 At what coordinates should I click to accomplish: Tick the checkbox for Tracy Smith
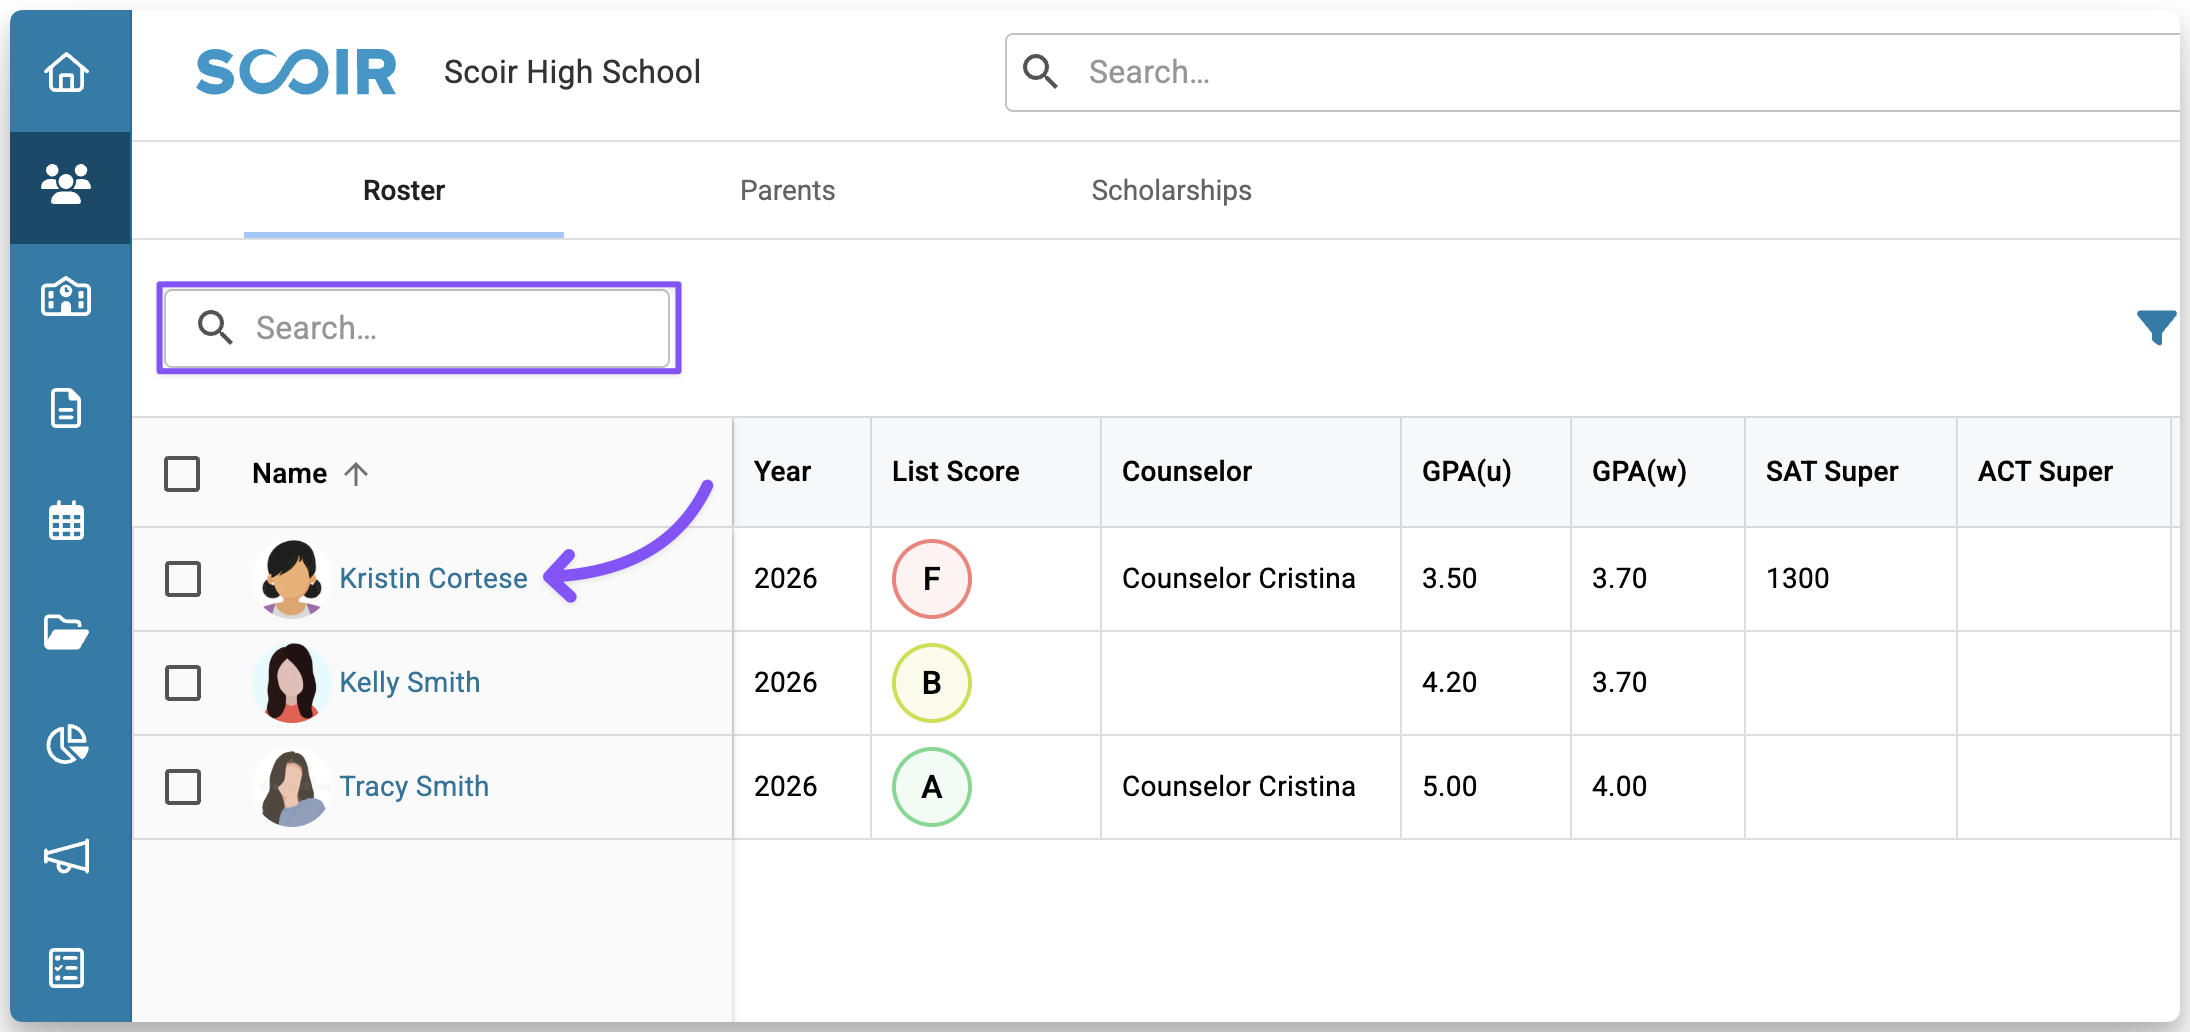pos(183,786)
